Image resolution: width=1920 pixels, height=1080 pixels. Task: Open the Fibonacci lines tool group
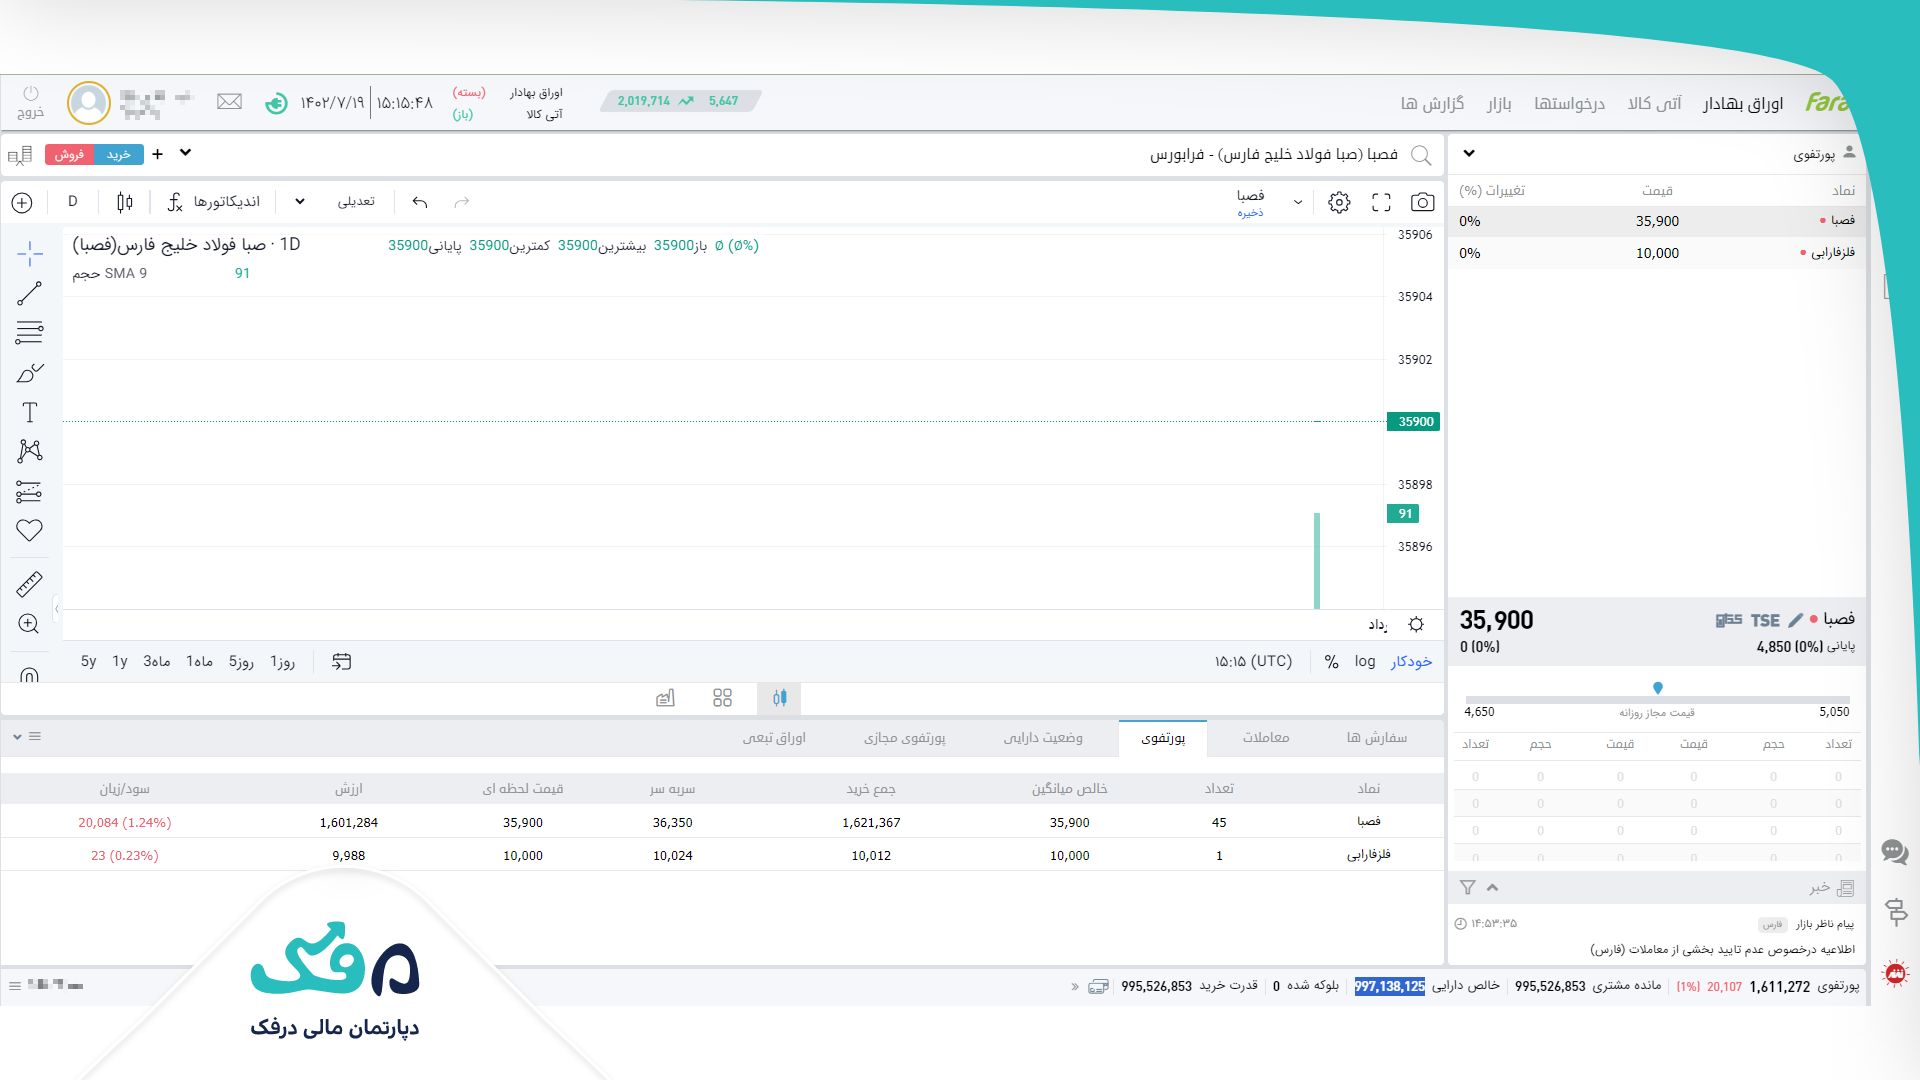point(30,332)
